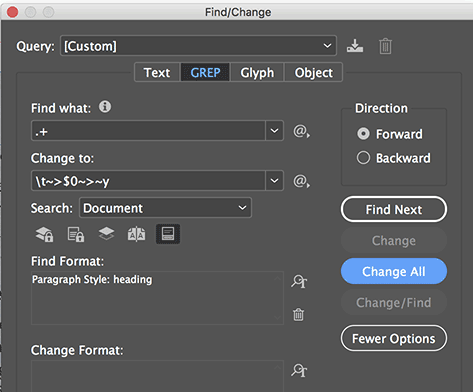Close the Find/Change dialog window
Viewport: 473px width, 392px height.
(x=12, y=12)
